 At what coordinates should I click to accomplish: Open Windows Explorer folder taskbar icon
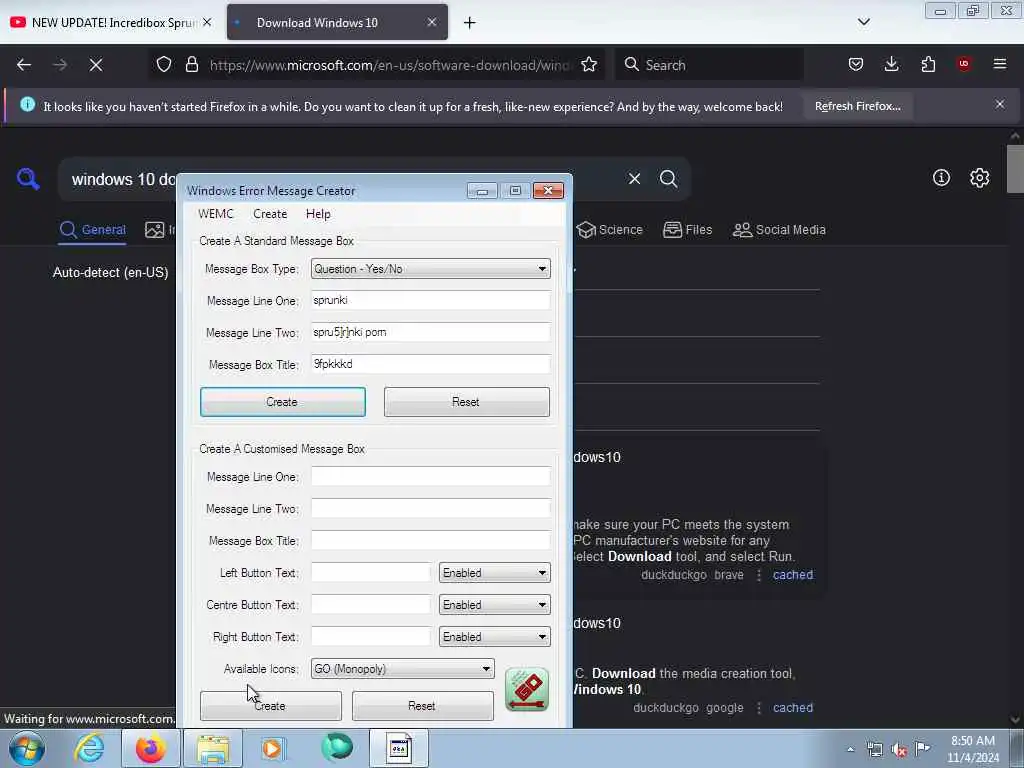[213, 748]
